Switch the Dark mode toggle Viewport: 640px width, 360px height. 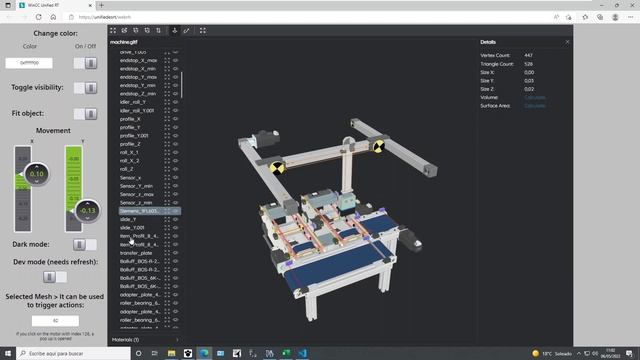tap(85, 244)
